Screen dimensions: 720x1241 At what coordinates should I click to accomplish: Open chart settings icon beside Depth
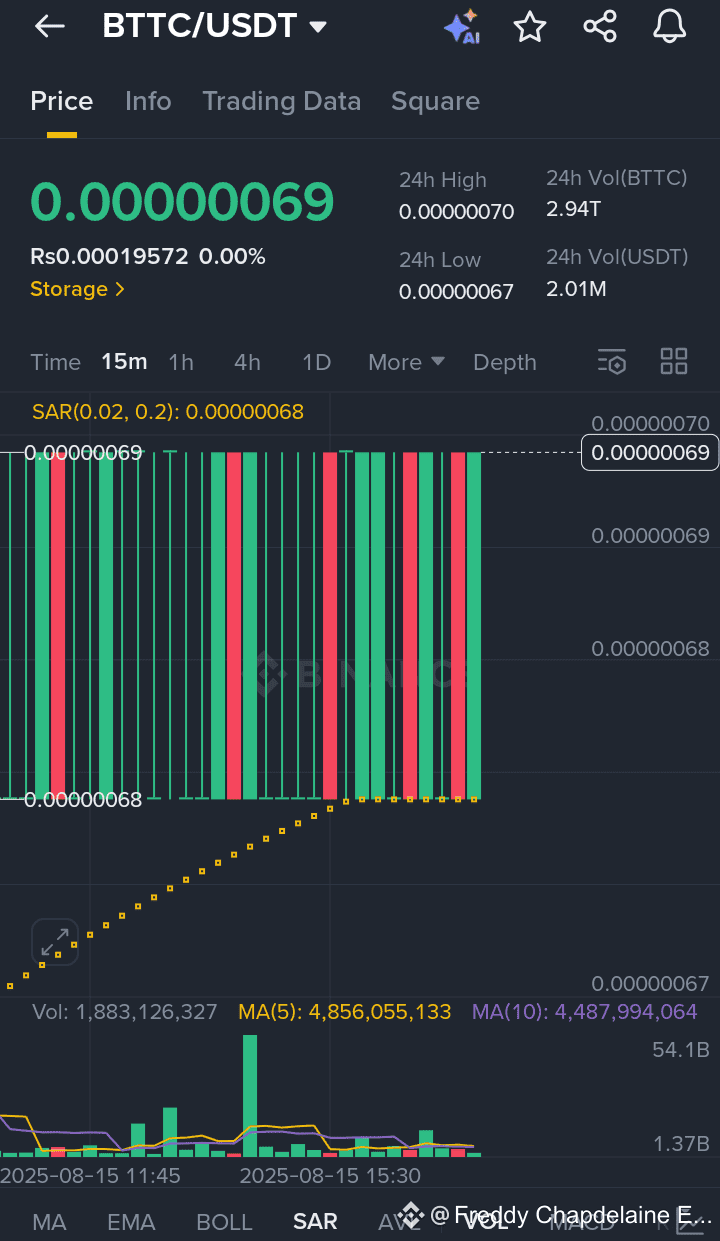[x=612, y=362]
